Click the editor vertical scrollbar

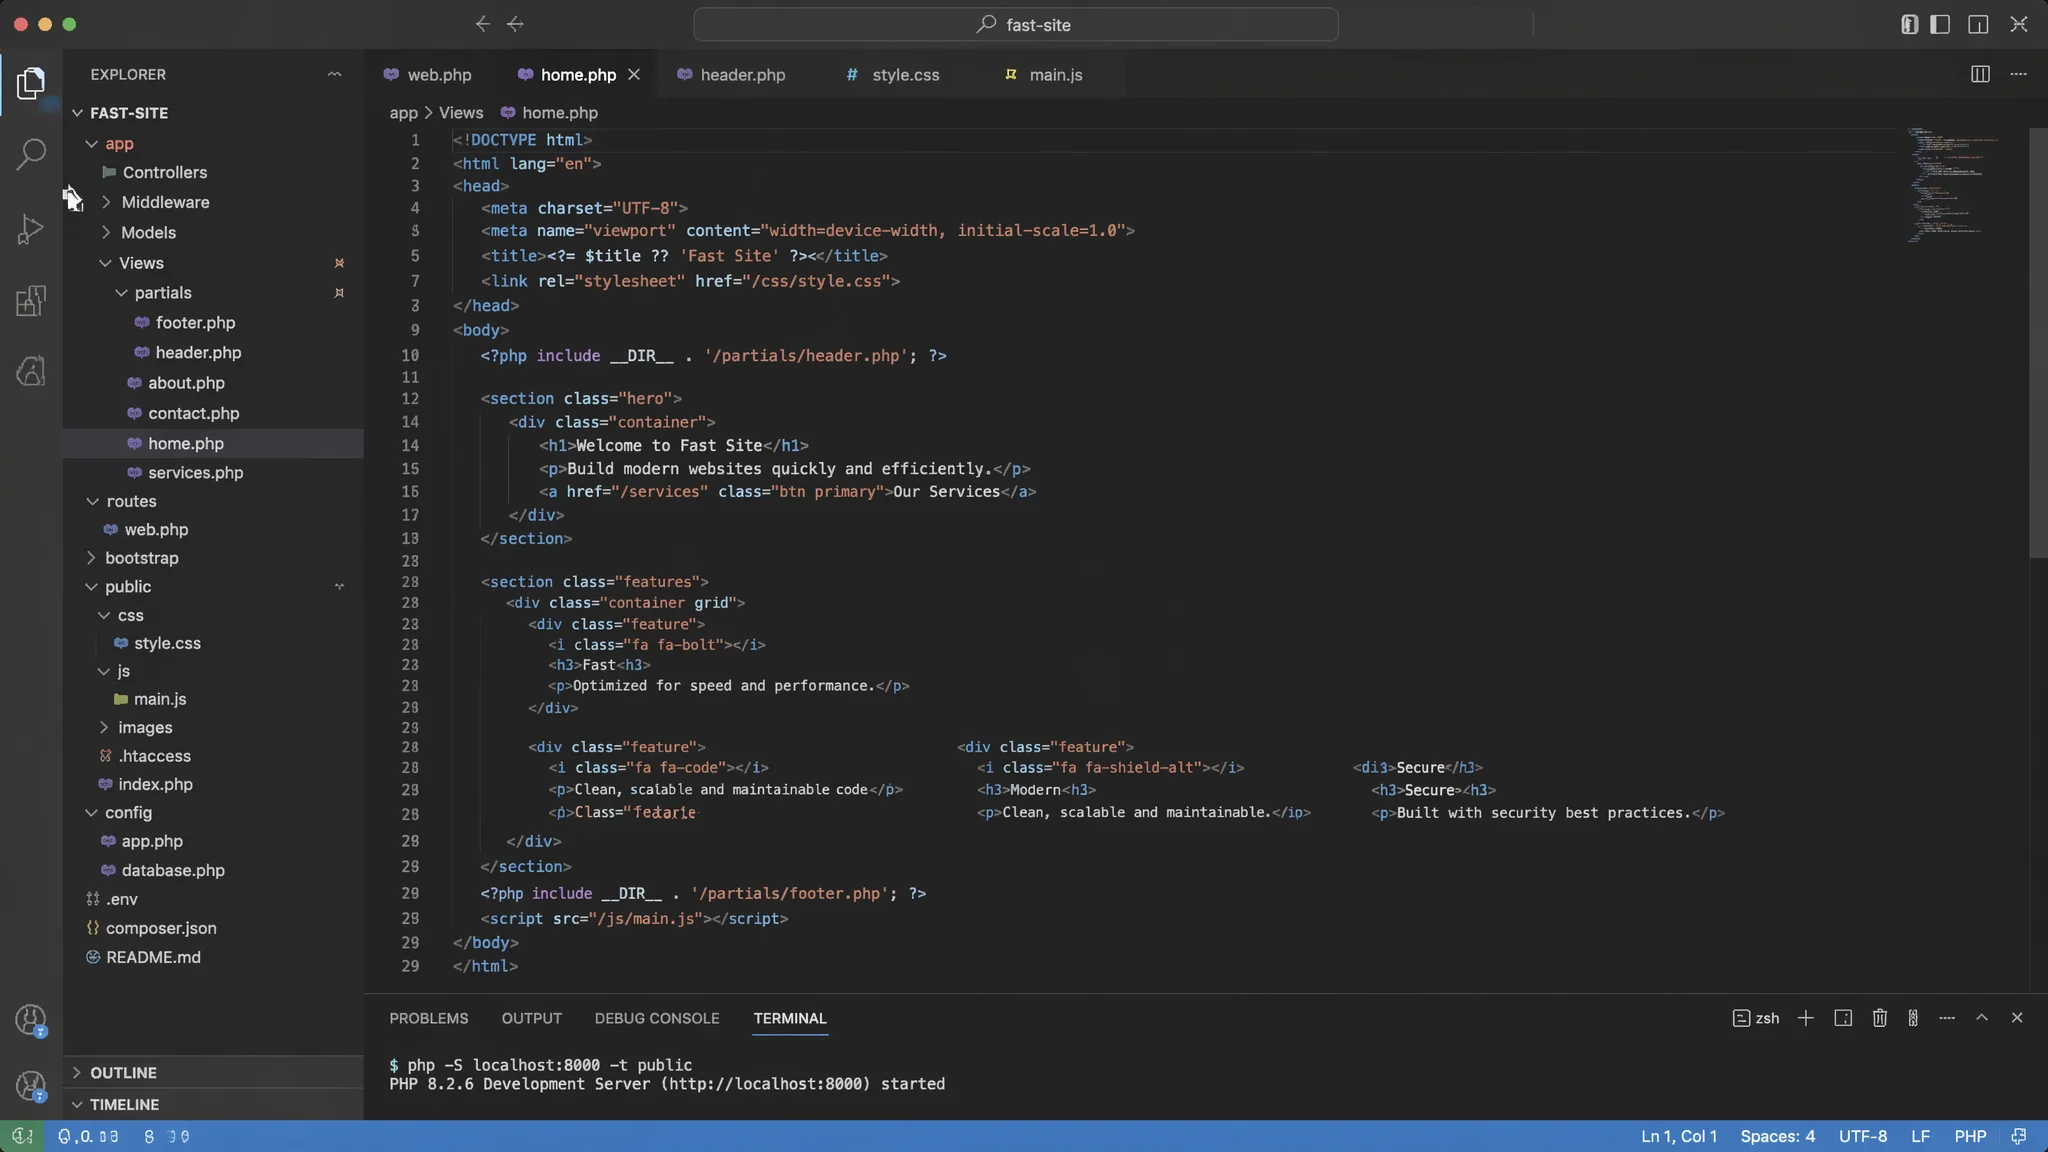2038,342
